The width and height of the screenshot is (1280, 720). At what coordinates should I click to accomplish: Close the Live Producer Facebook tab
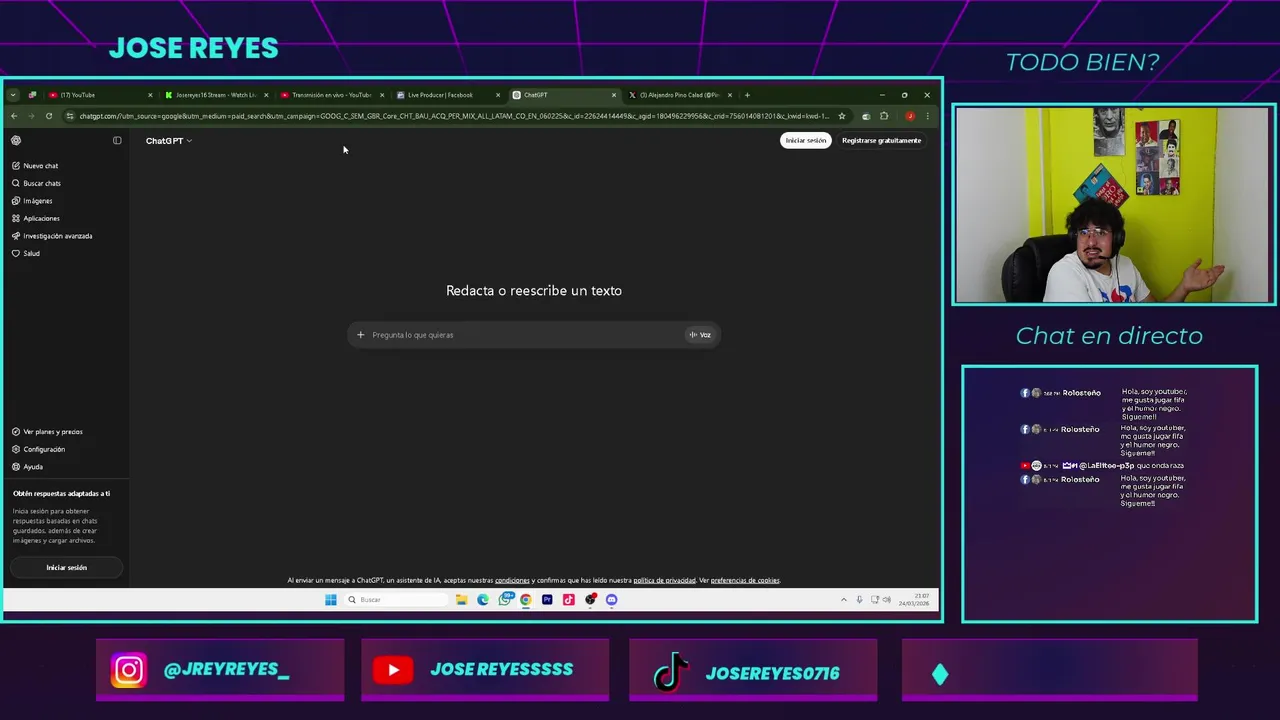(x=498, y=95)
